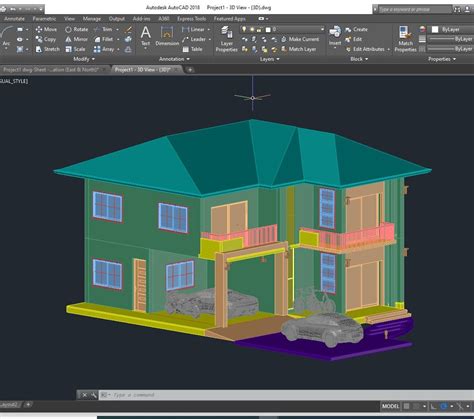Image resolution: width=474 pixels, height=419 pixels.
Task: Start the Dimension tool
Action: click(x=167, y=36)
